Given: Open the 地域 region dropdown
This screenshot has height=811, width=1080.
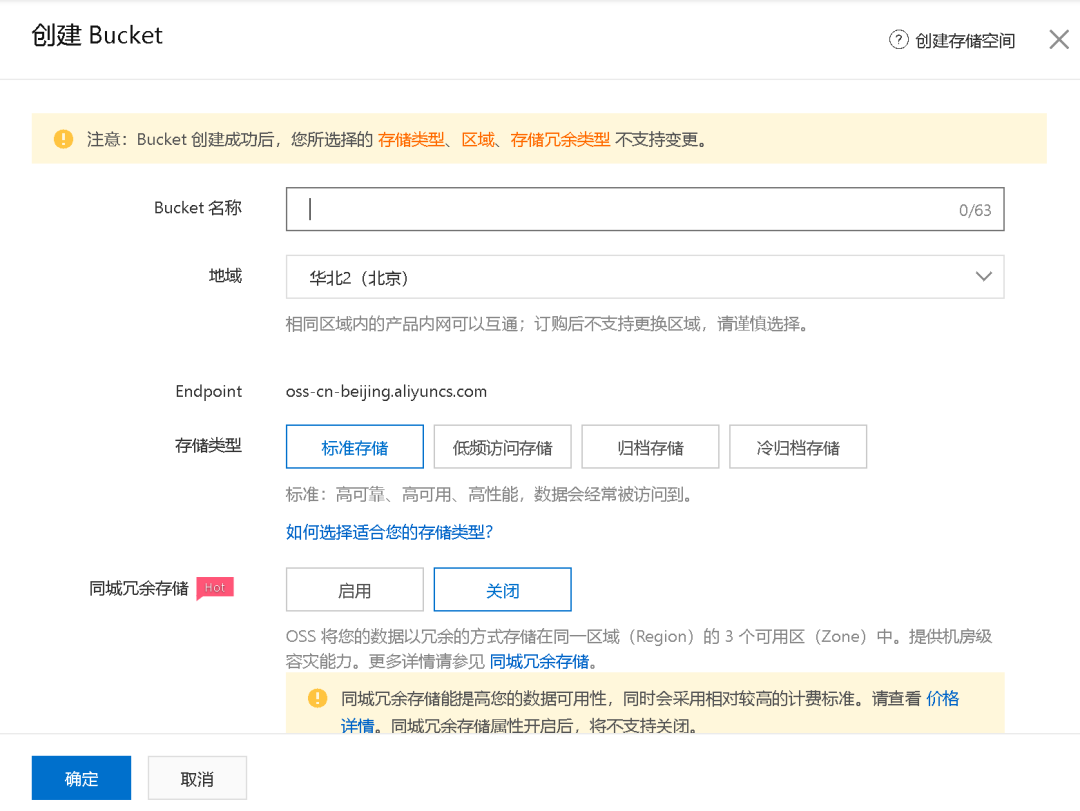Looking at the screenshot, I should 645,277.
